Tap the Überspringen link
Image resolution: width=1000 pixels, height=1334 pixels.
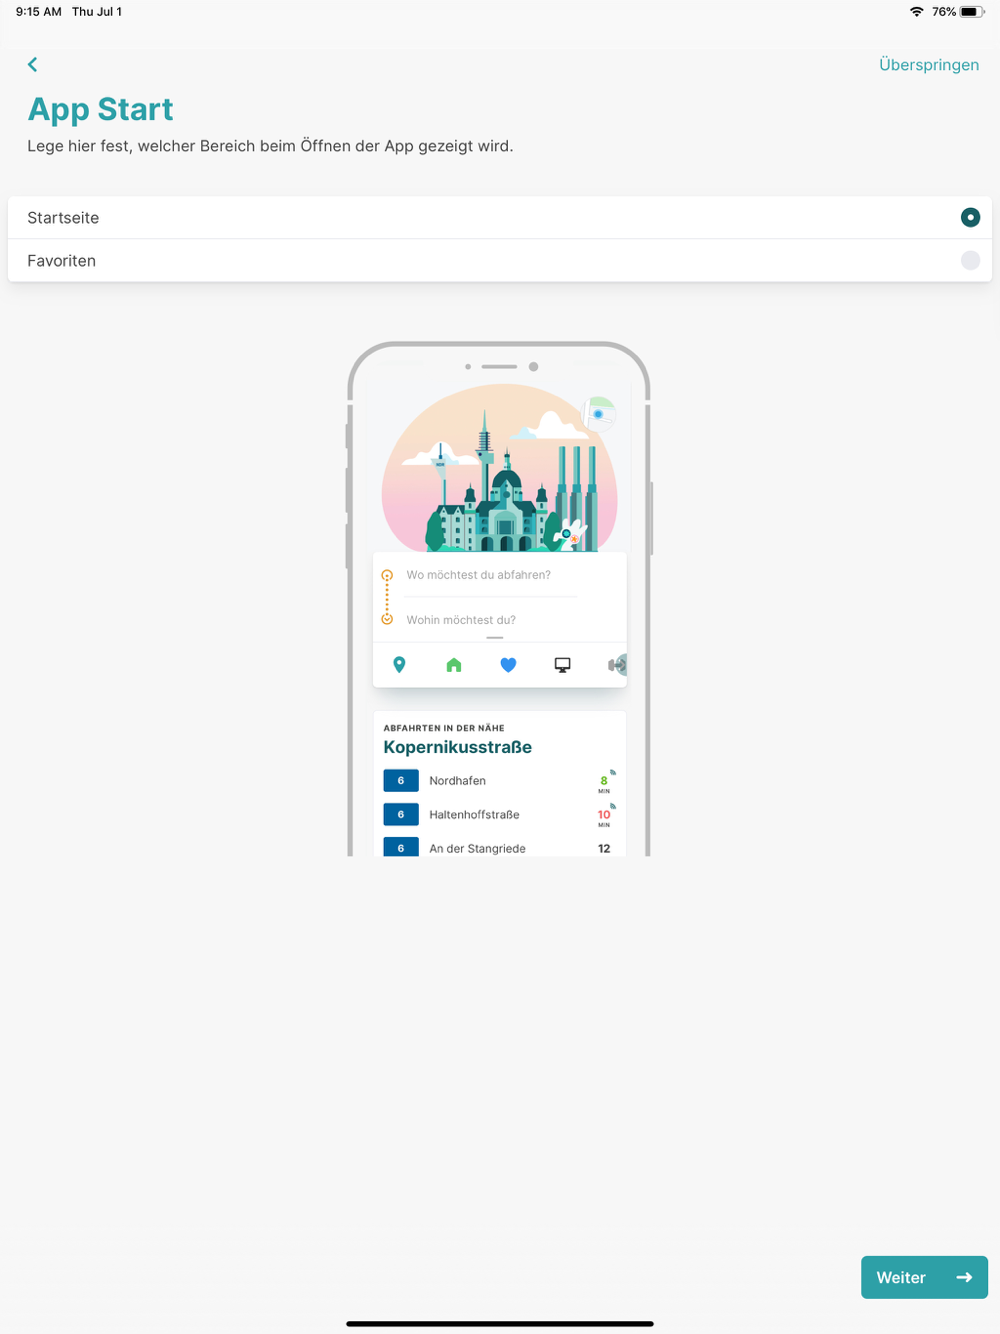[928, 65]
